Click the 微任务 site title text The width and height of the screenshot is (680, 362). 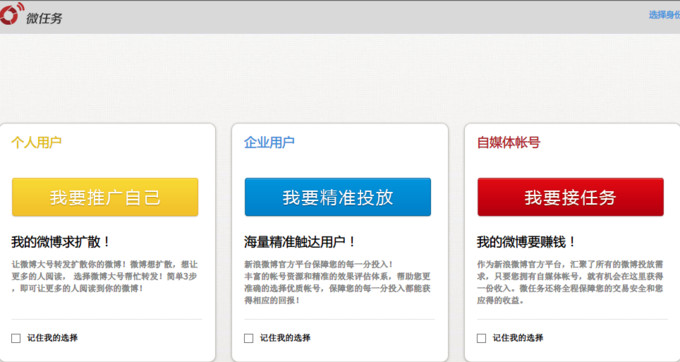point(44,18)
